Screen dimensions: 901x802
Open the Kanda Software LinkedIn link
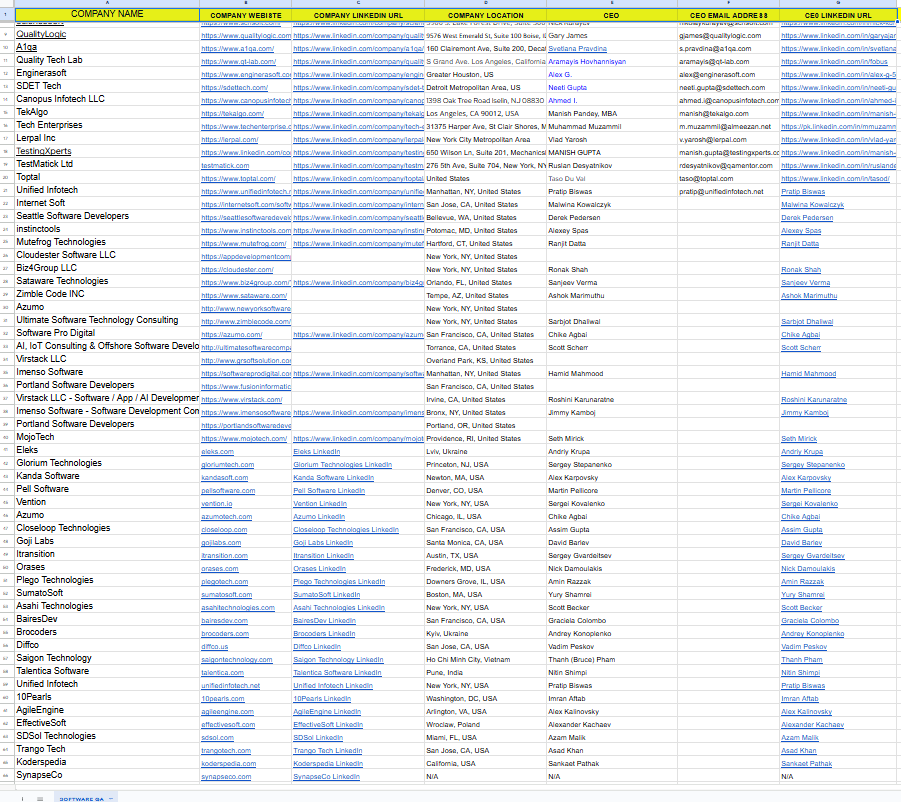333,477
